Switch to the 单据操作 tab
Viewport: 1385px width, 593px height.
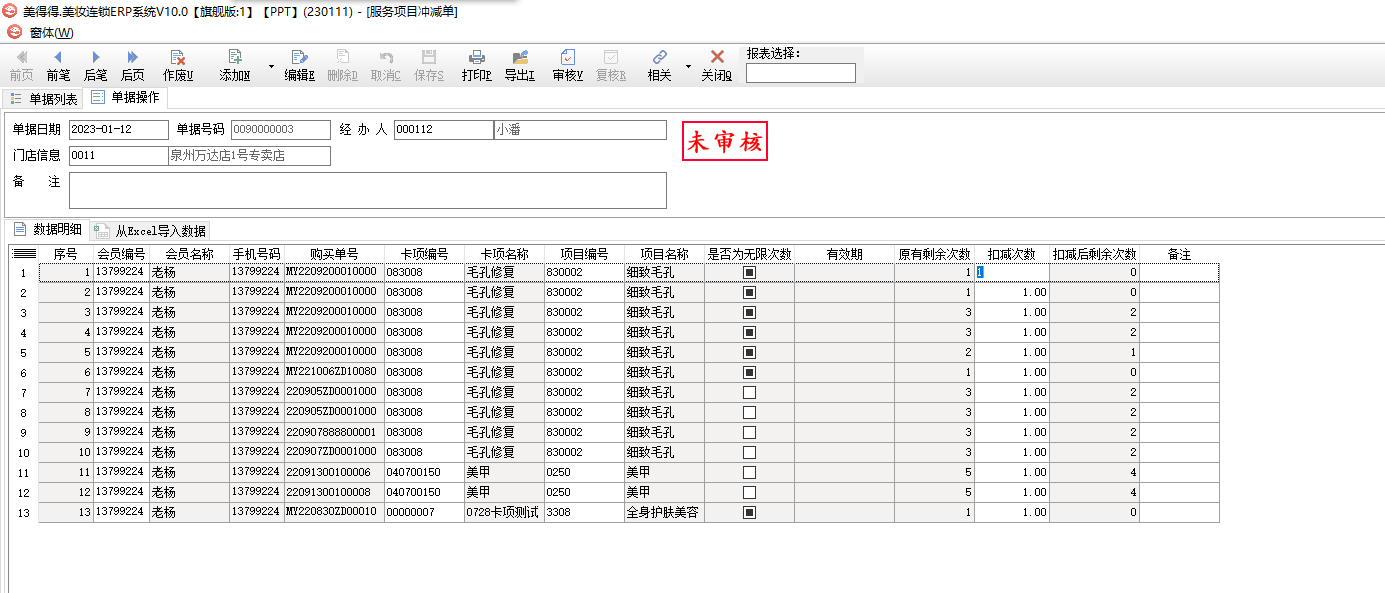click(x=125, y=98)
